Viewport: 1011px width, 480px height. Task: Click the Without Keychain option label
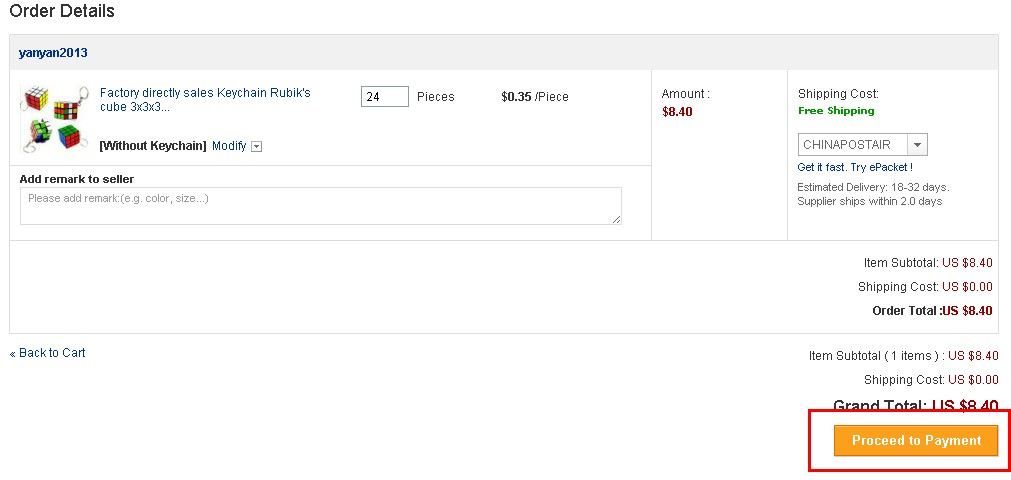[x=153, y=146]
